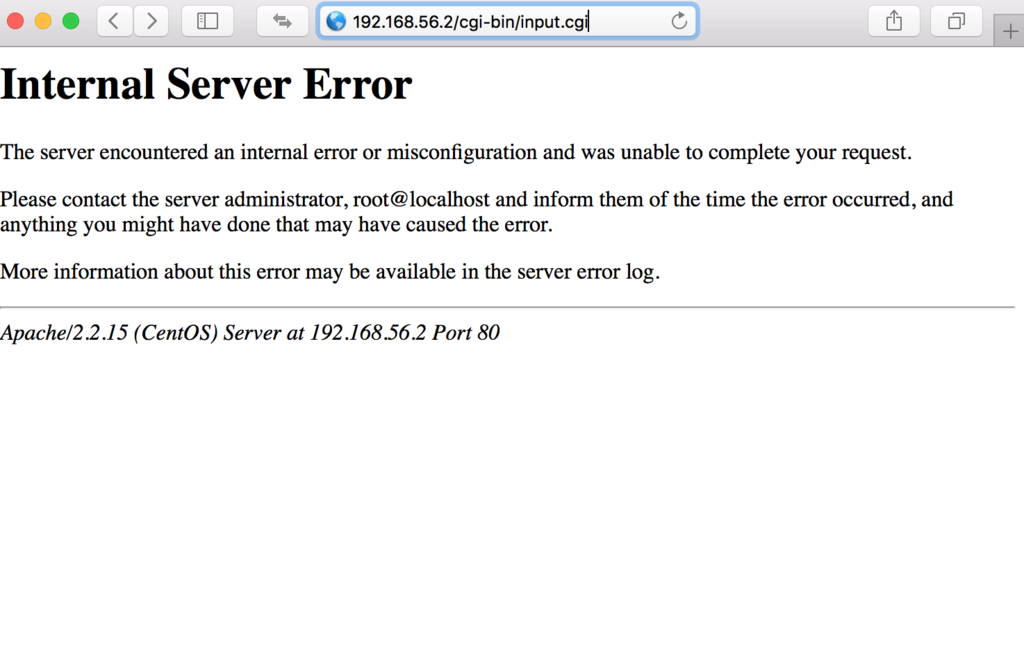
Task: Go back to the previous page
Action: [114, 21]
